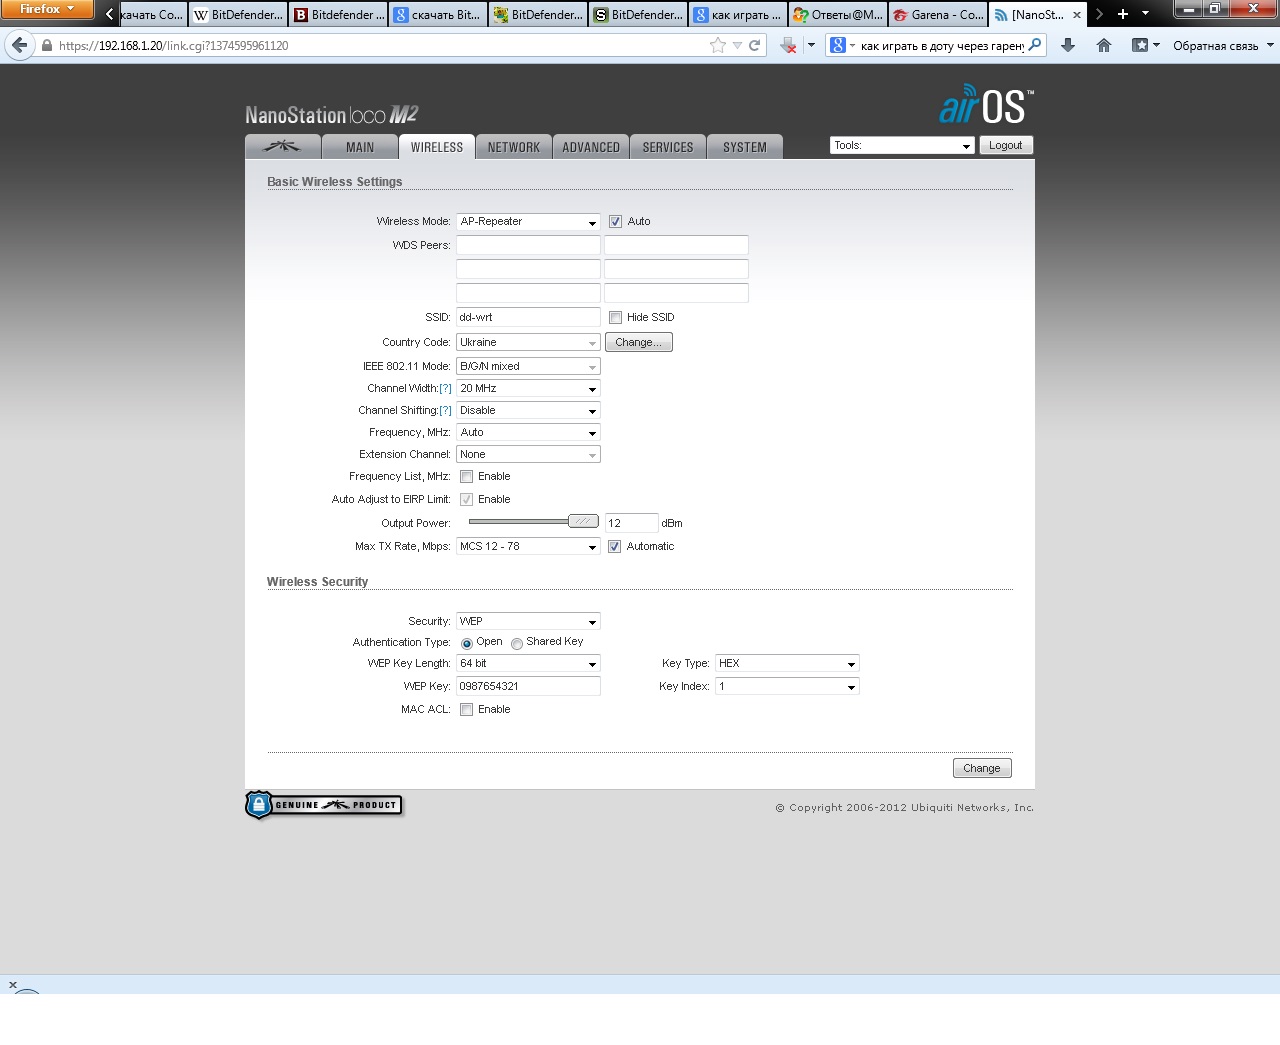Viewport: 1280px width, 1045px height.
Task: Toggle Auto Adjust to EIRP Limit checkbox
Action: 467,500
